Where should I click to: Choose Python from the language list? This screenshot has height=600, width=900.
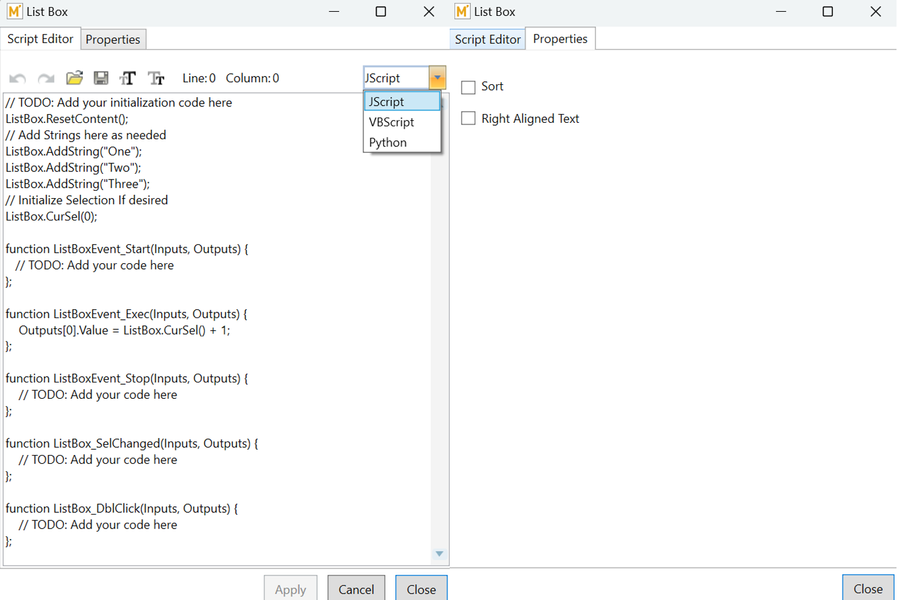[388, 143]
